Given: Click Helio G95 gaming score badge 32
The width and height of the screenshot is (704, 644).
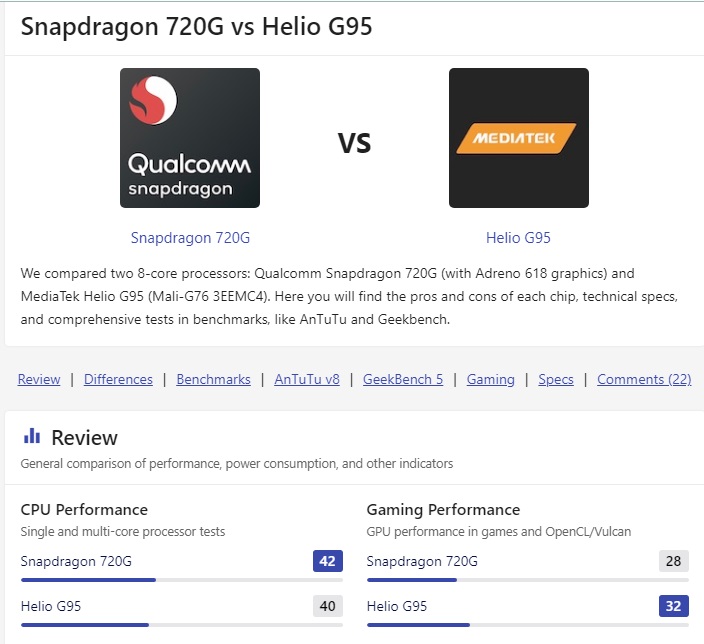Looking at the screenshot, I should [x=673, y=606].
